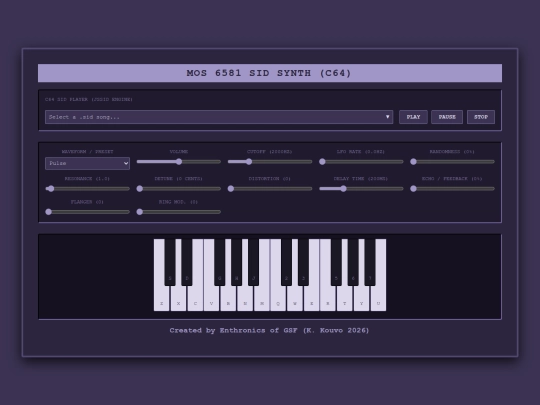Viewport: 540px width, 405px height.
Task: Click the 'Created by Enthronics of GSF' credit text
Action: [269, 330]
